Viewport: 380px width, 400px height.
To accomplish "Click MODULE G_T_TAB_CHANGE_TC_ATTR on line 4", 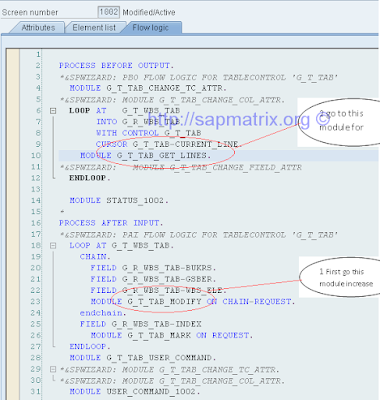I will [148, 88].
